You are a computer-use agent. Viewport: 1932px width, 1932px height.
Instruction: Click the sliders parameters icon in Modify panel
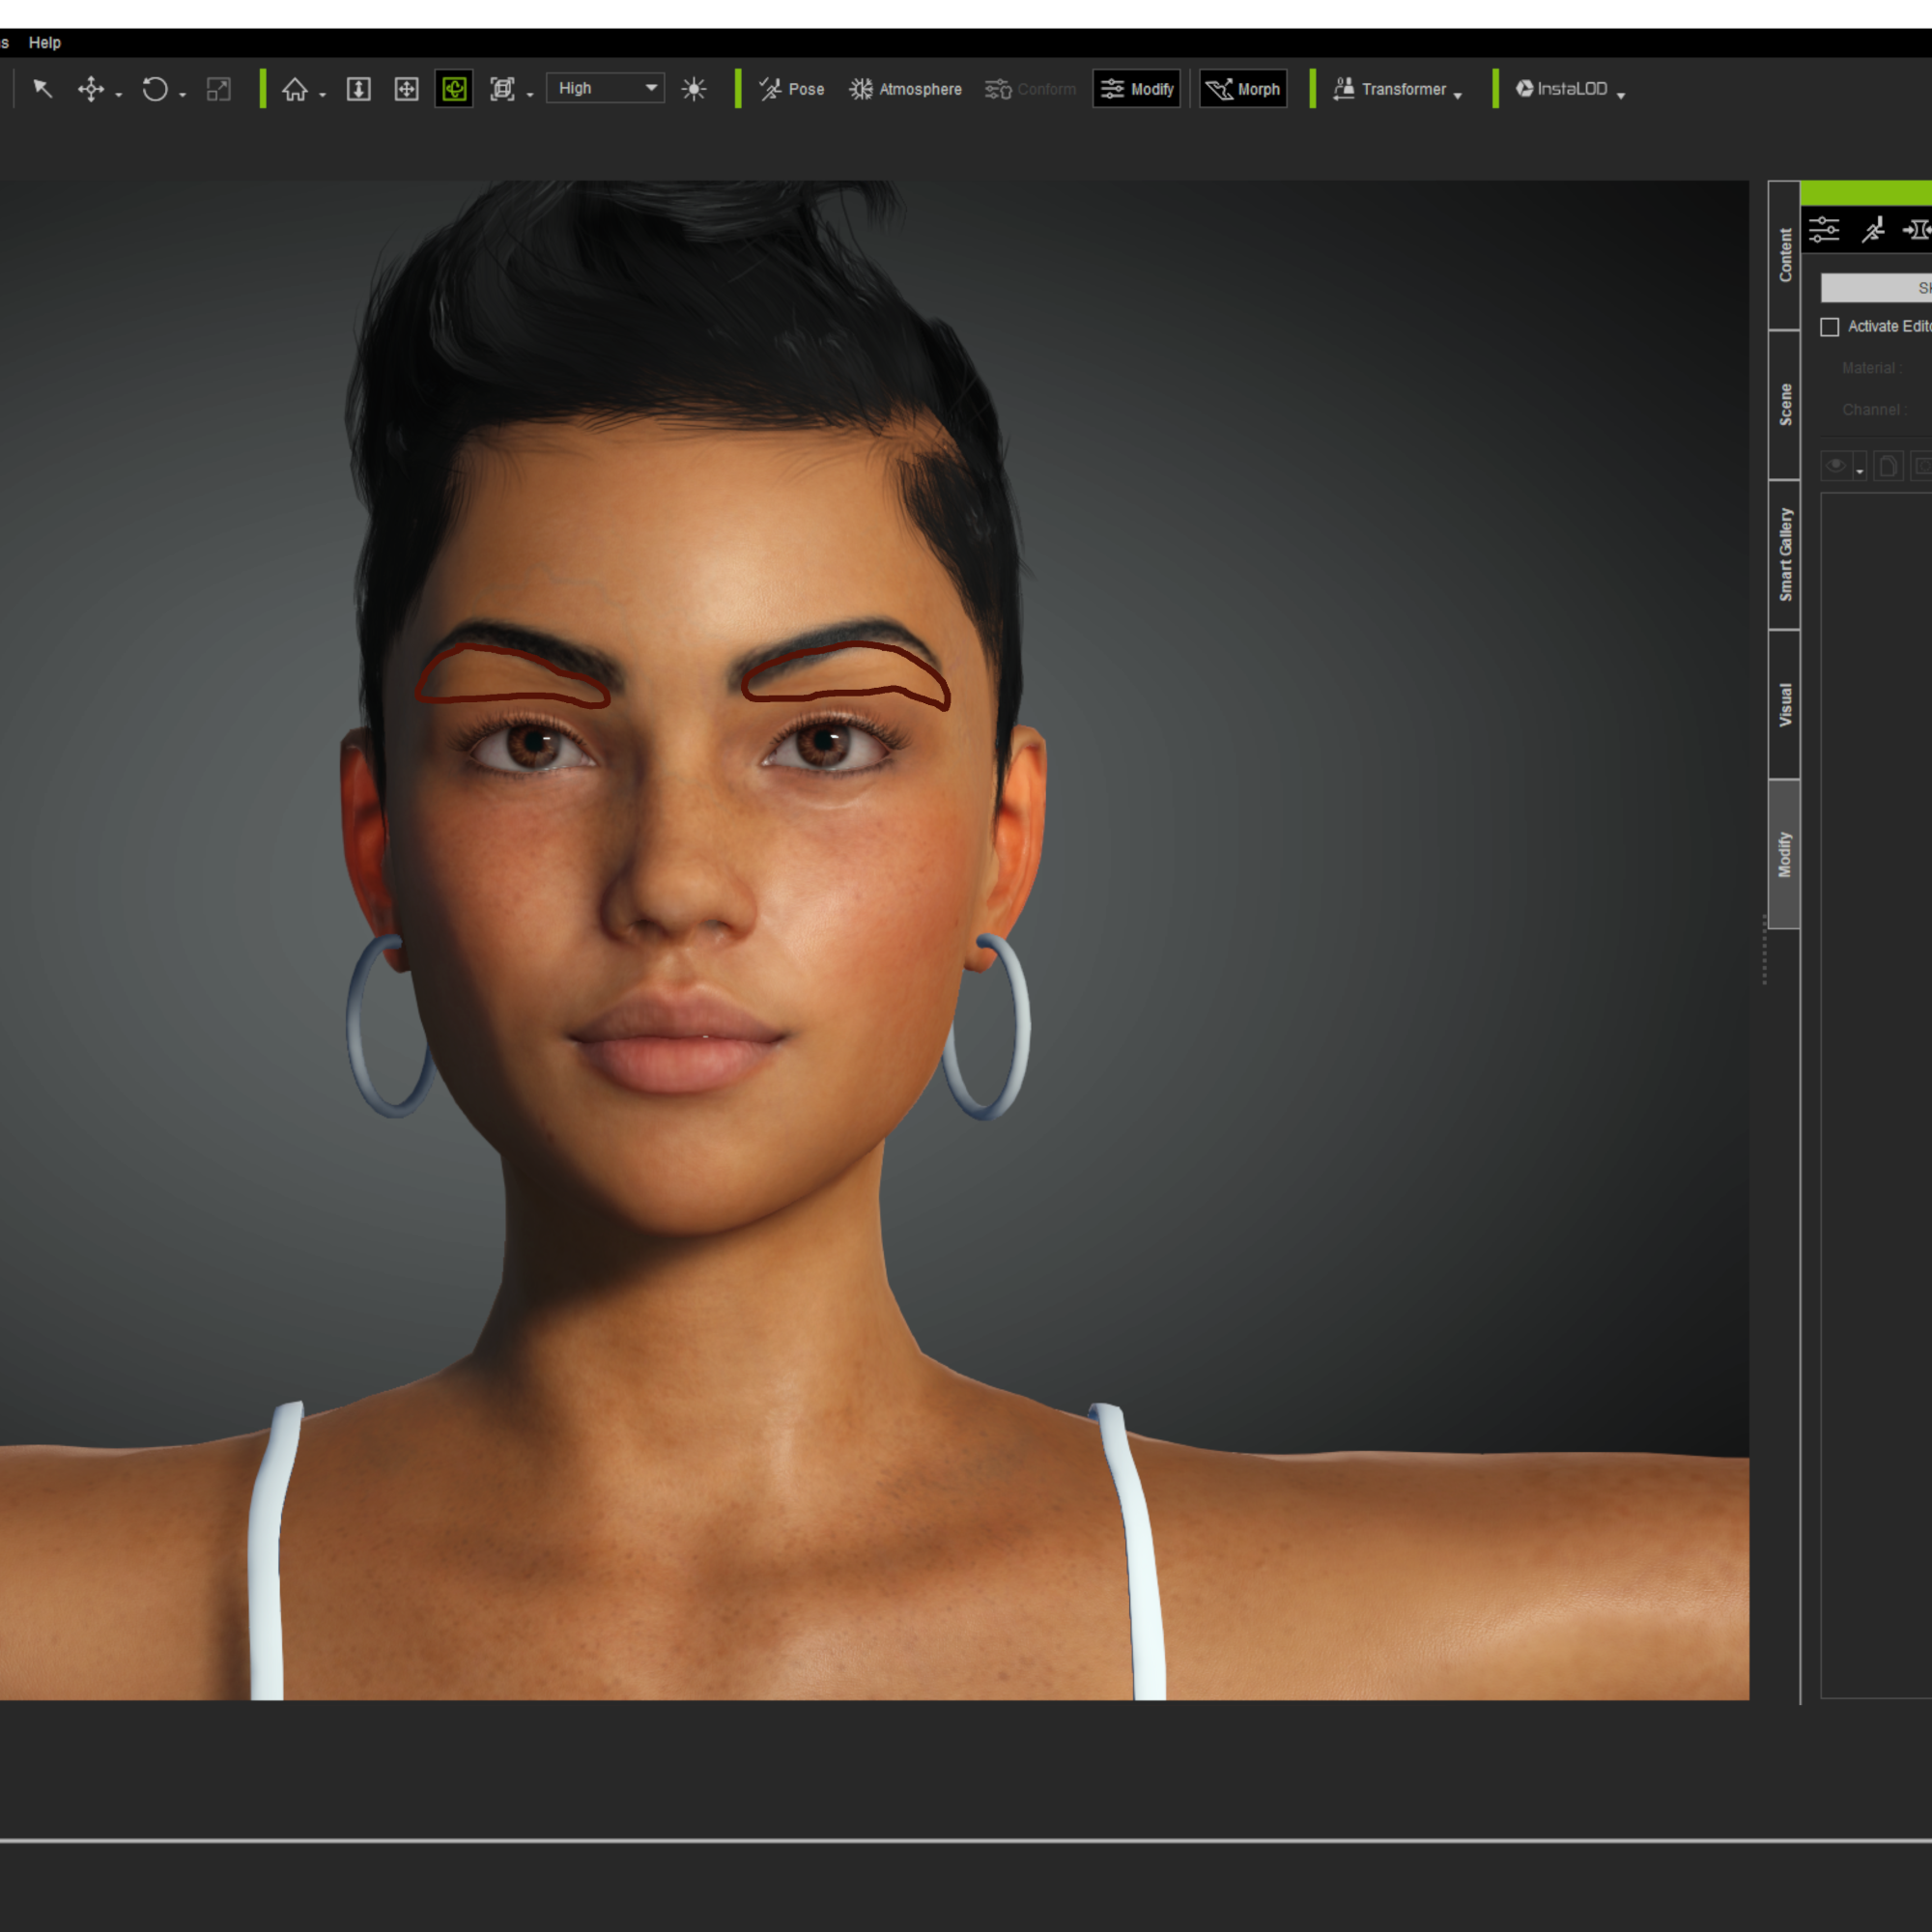(1824, 230)
